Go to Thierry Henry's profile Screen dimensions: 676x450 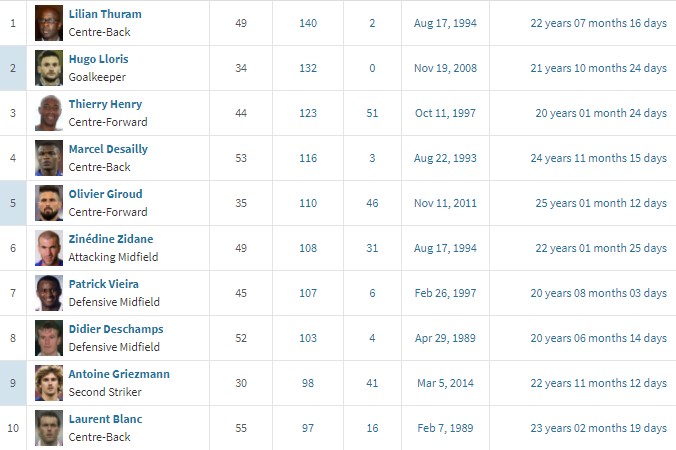click(105, 105)
